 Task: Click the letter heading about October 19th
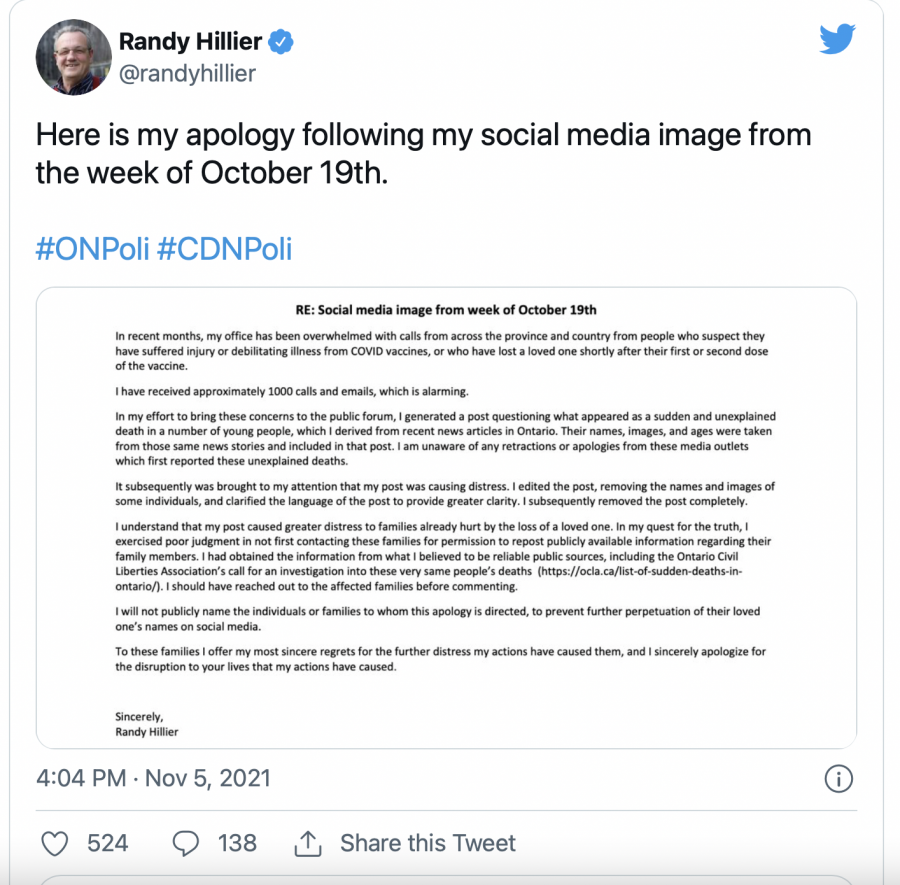click(445, 310)
